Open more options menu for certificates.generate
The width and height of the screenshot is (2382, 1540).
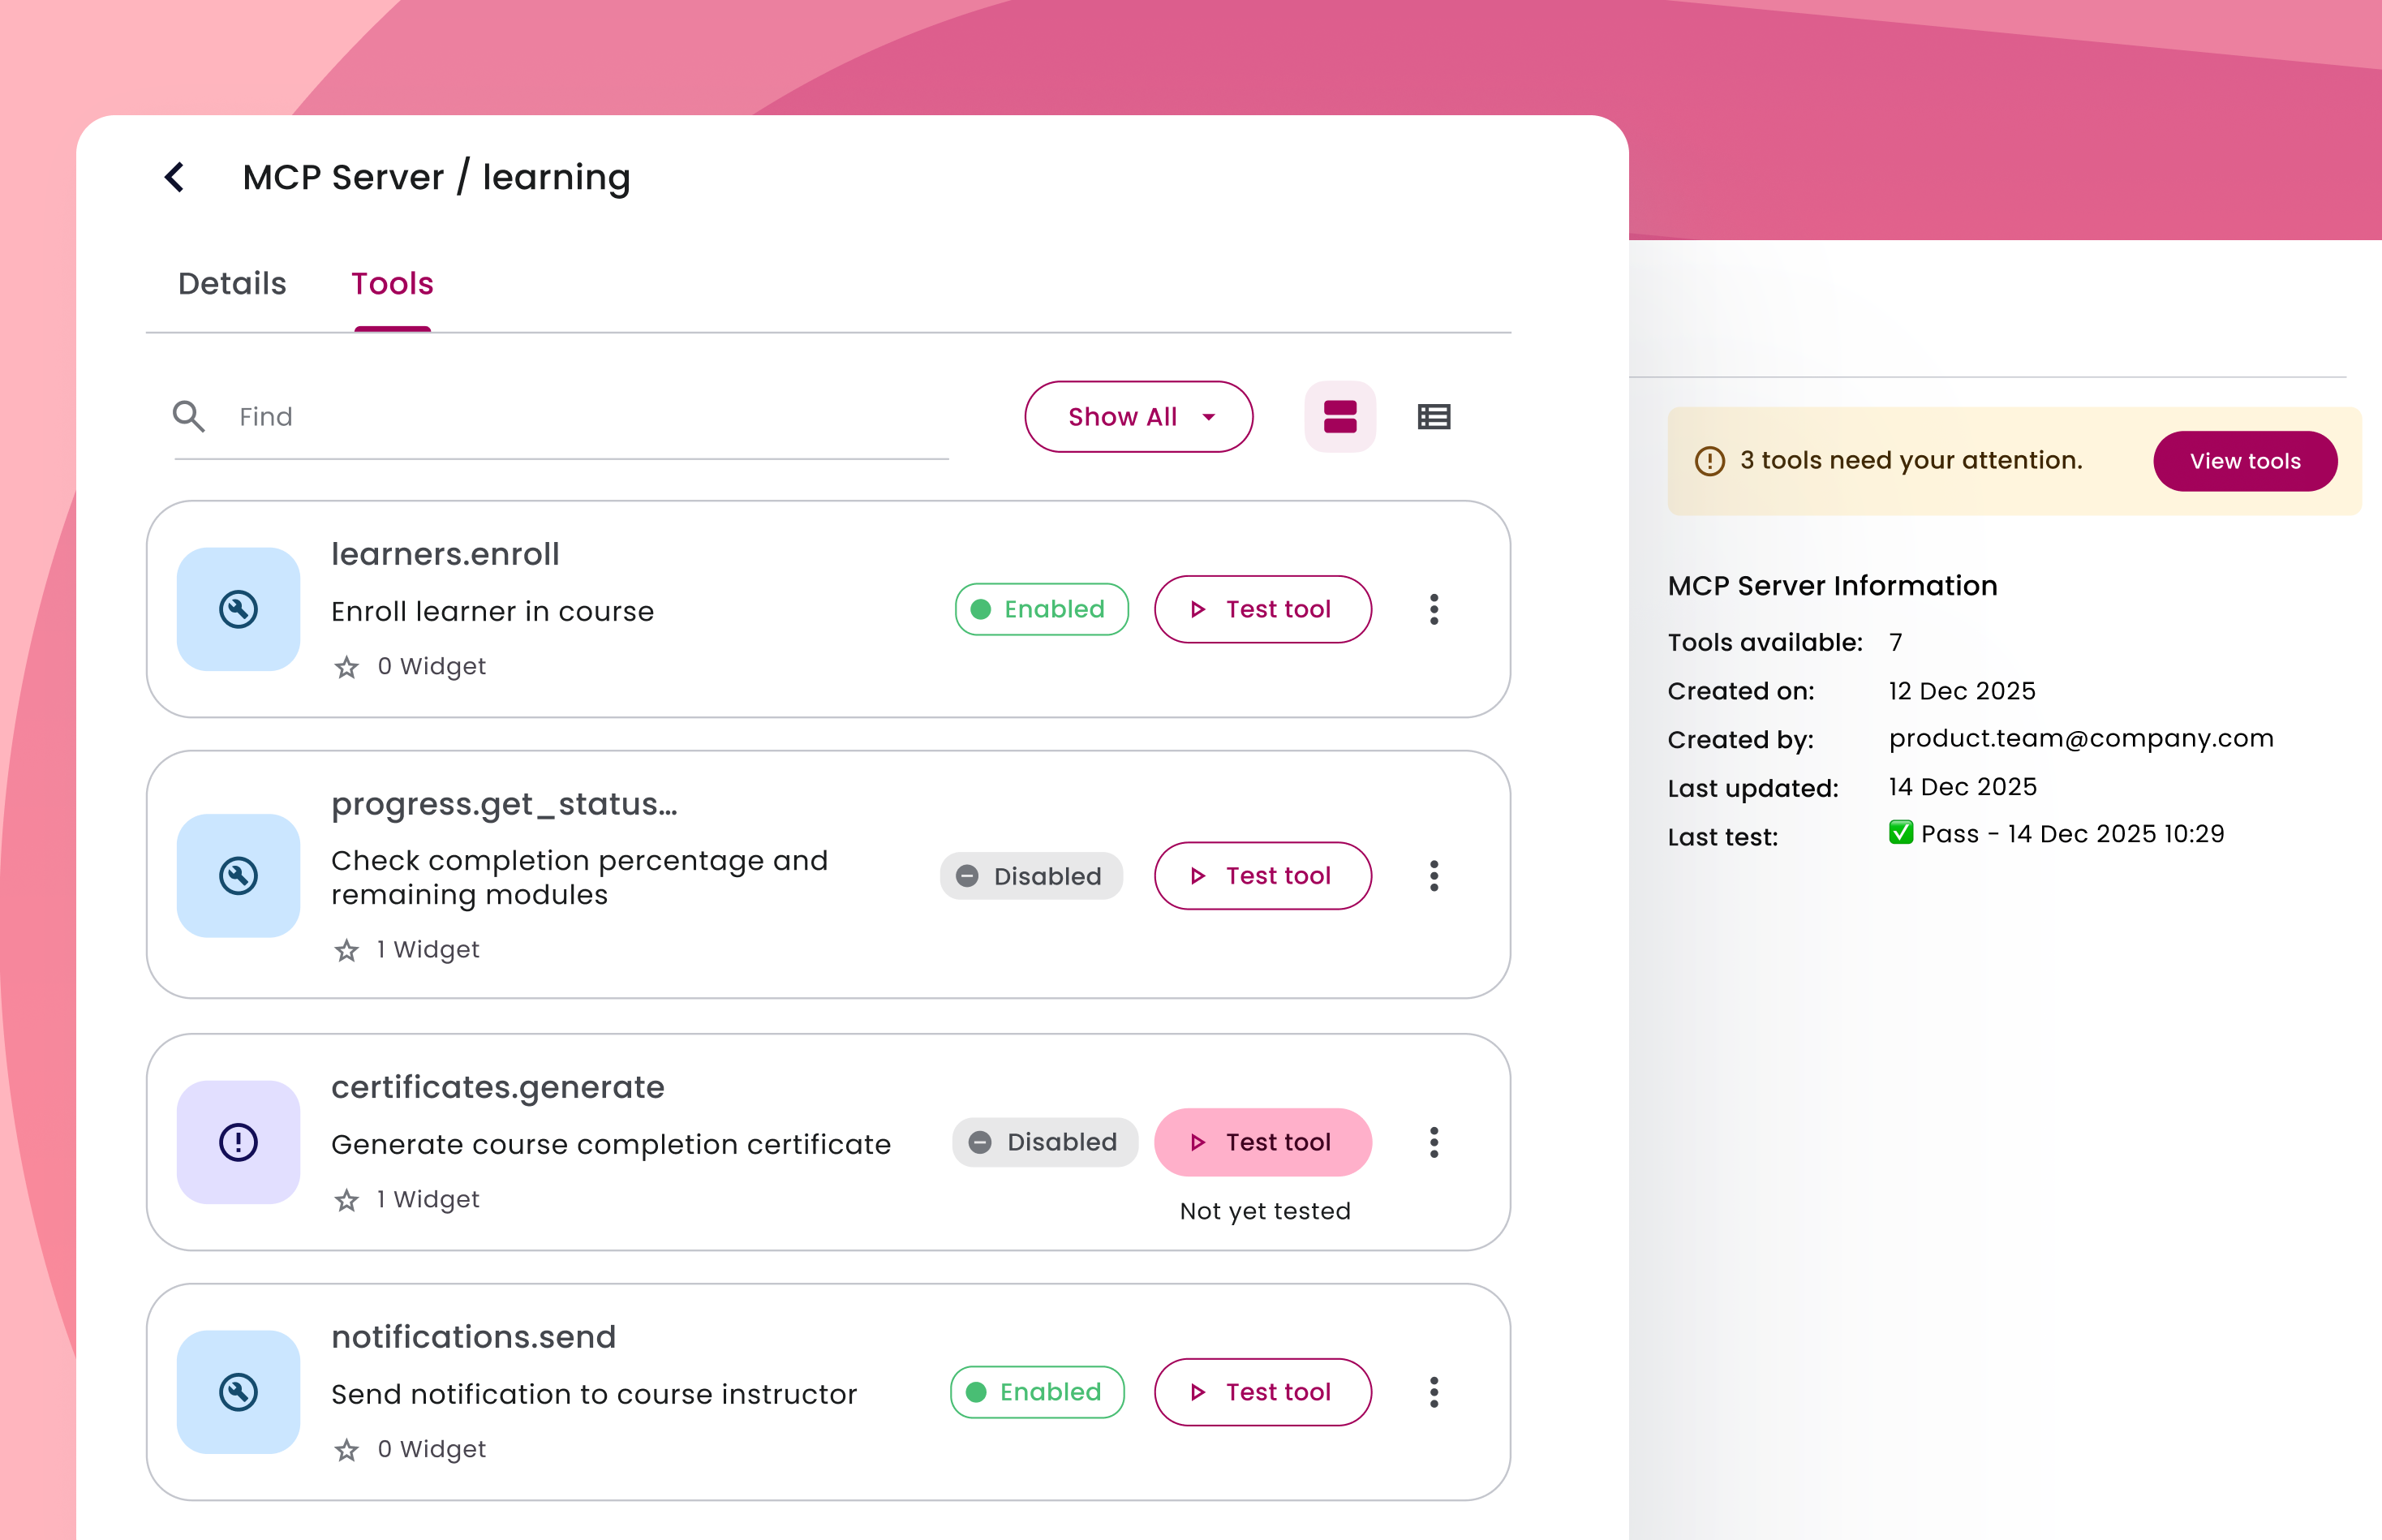pyautogui.click(x=1433, y=1142)
